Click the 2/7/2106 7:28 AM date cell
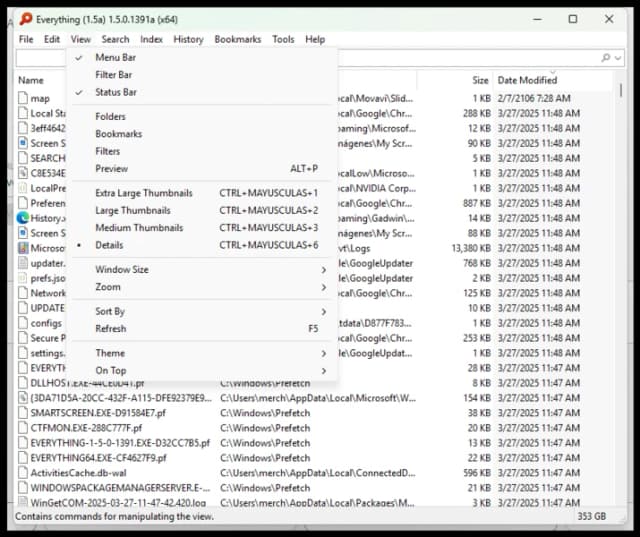 click(534, 98)
